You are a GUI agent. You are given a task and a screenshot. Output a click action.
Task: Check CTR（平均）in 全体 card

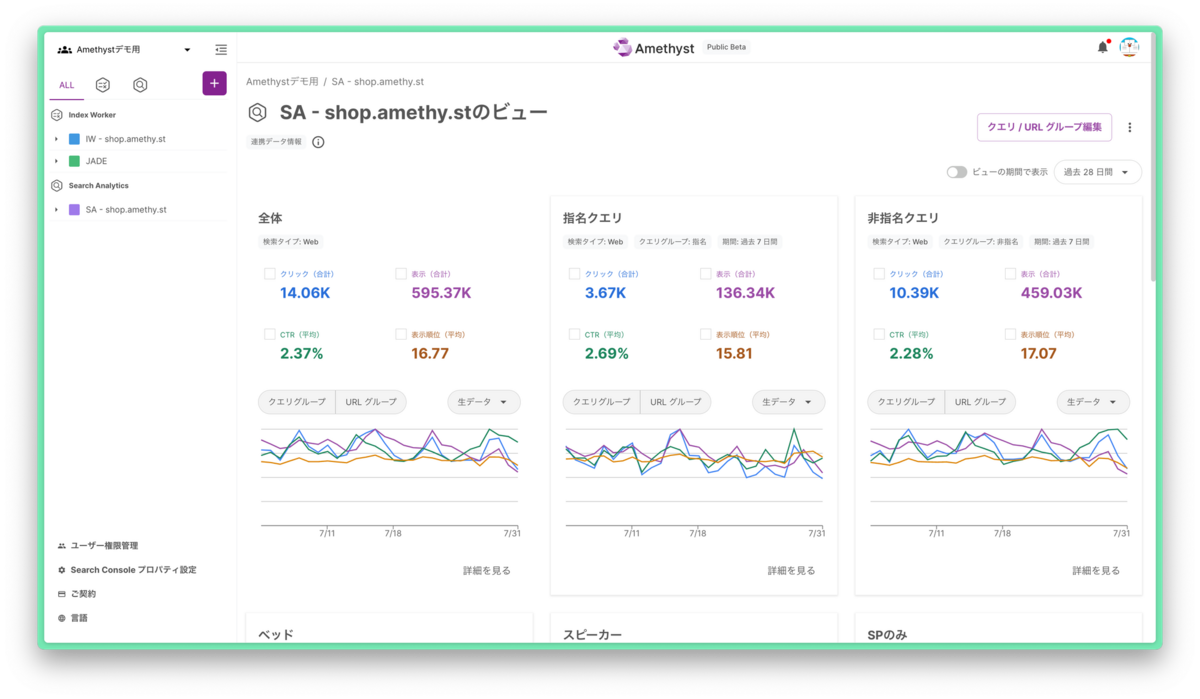(269, 334)
